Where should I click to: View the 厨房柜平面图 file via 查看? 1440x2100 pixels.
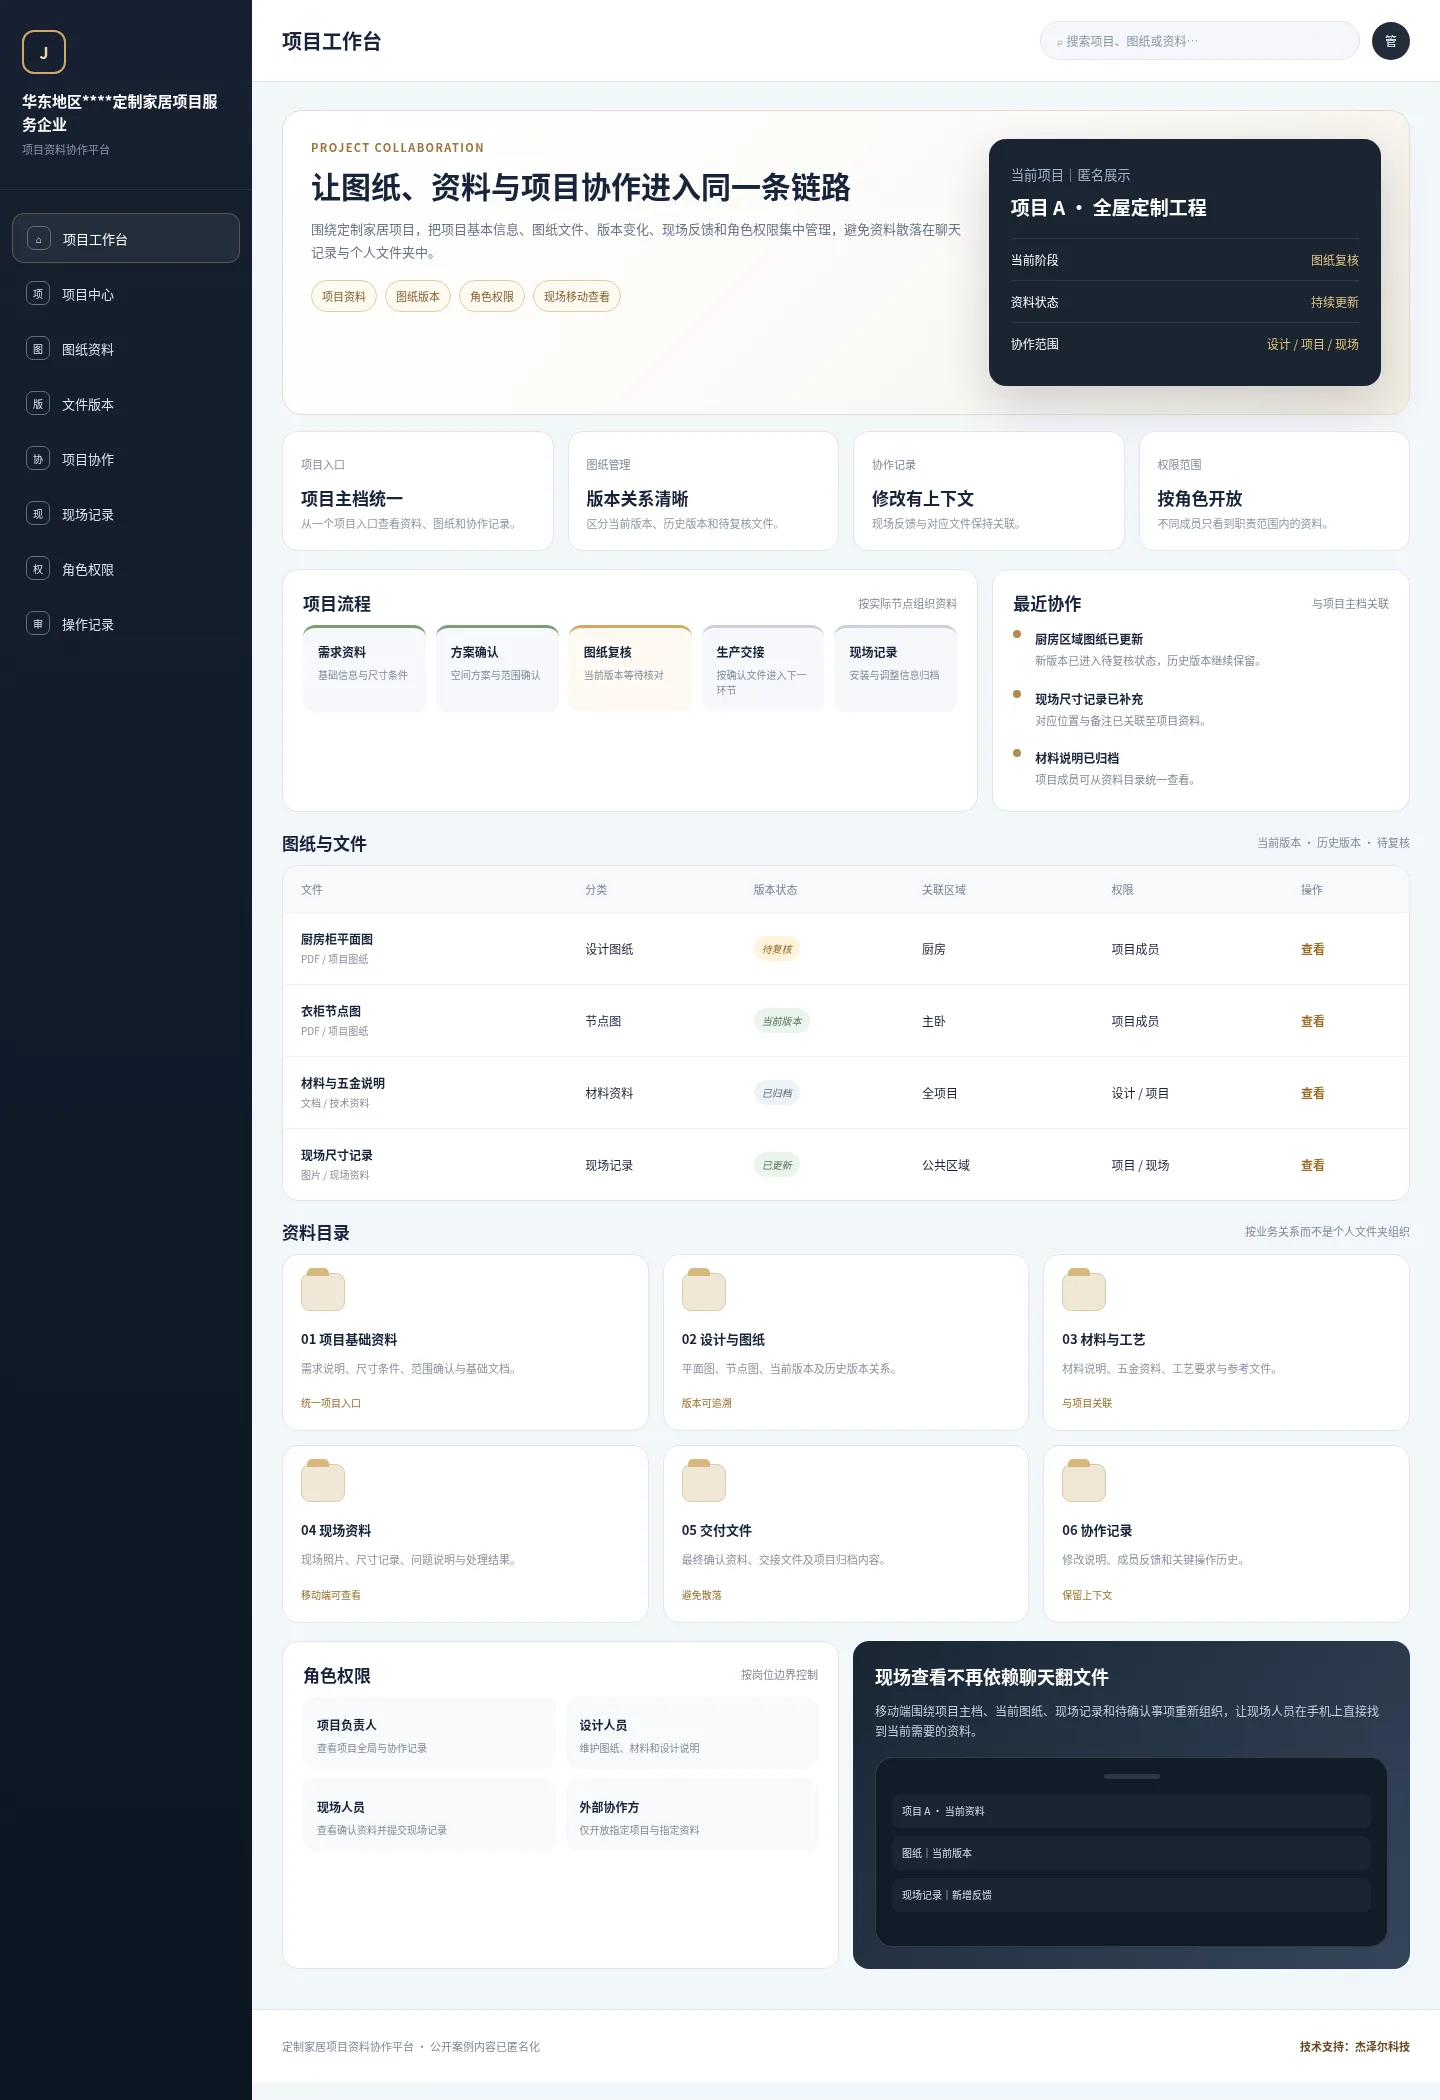tap(1312, 949)
